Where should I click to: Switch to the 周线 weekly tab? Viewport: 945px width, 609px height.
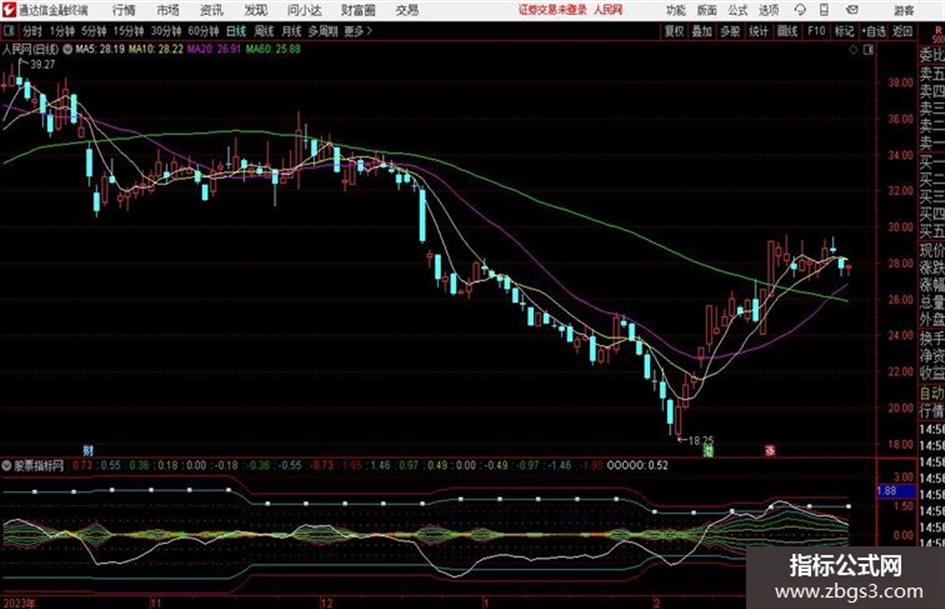[x=264, y=31]
